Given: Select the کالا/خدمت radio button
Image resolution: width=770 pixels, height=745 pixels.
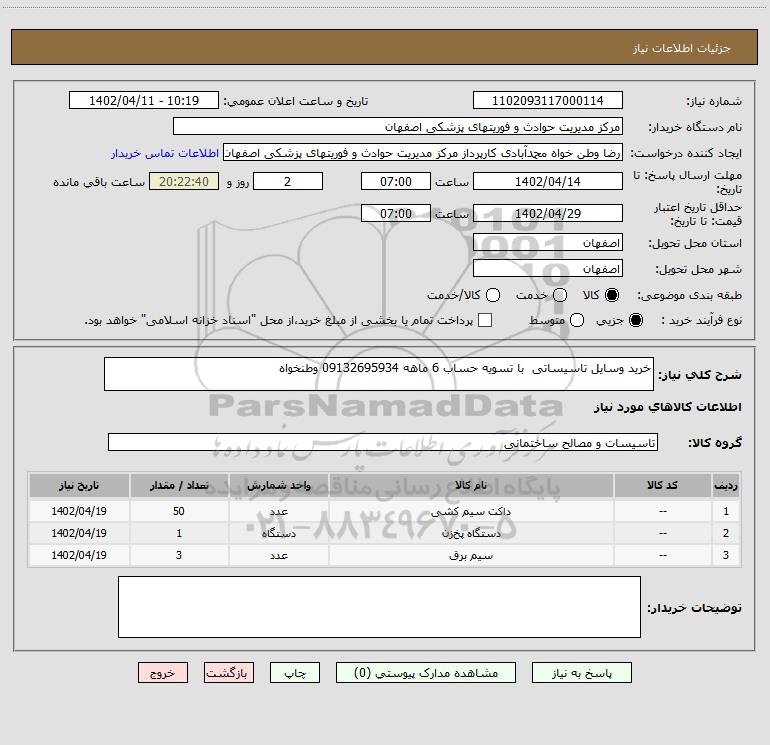Looking at the screenshot, I should 493,295.
